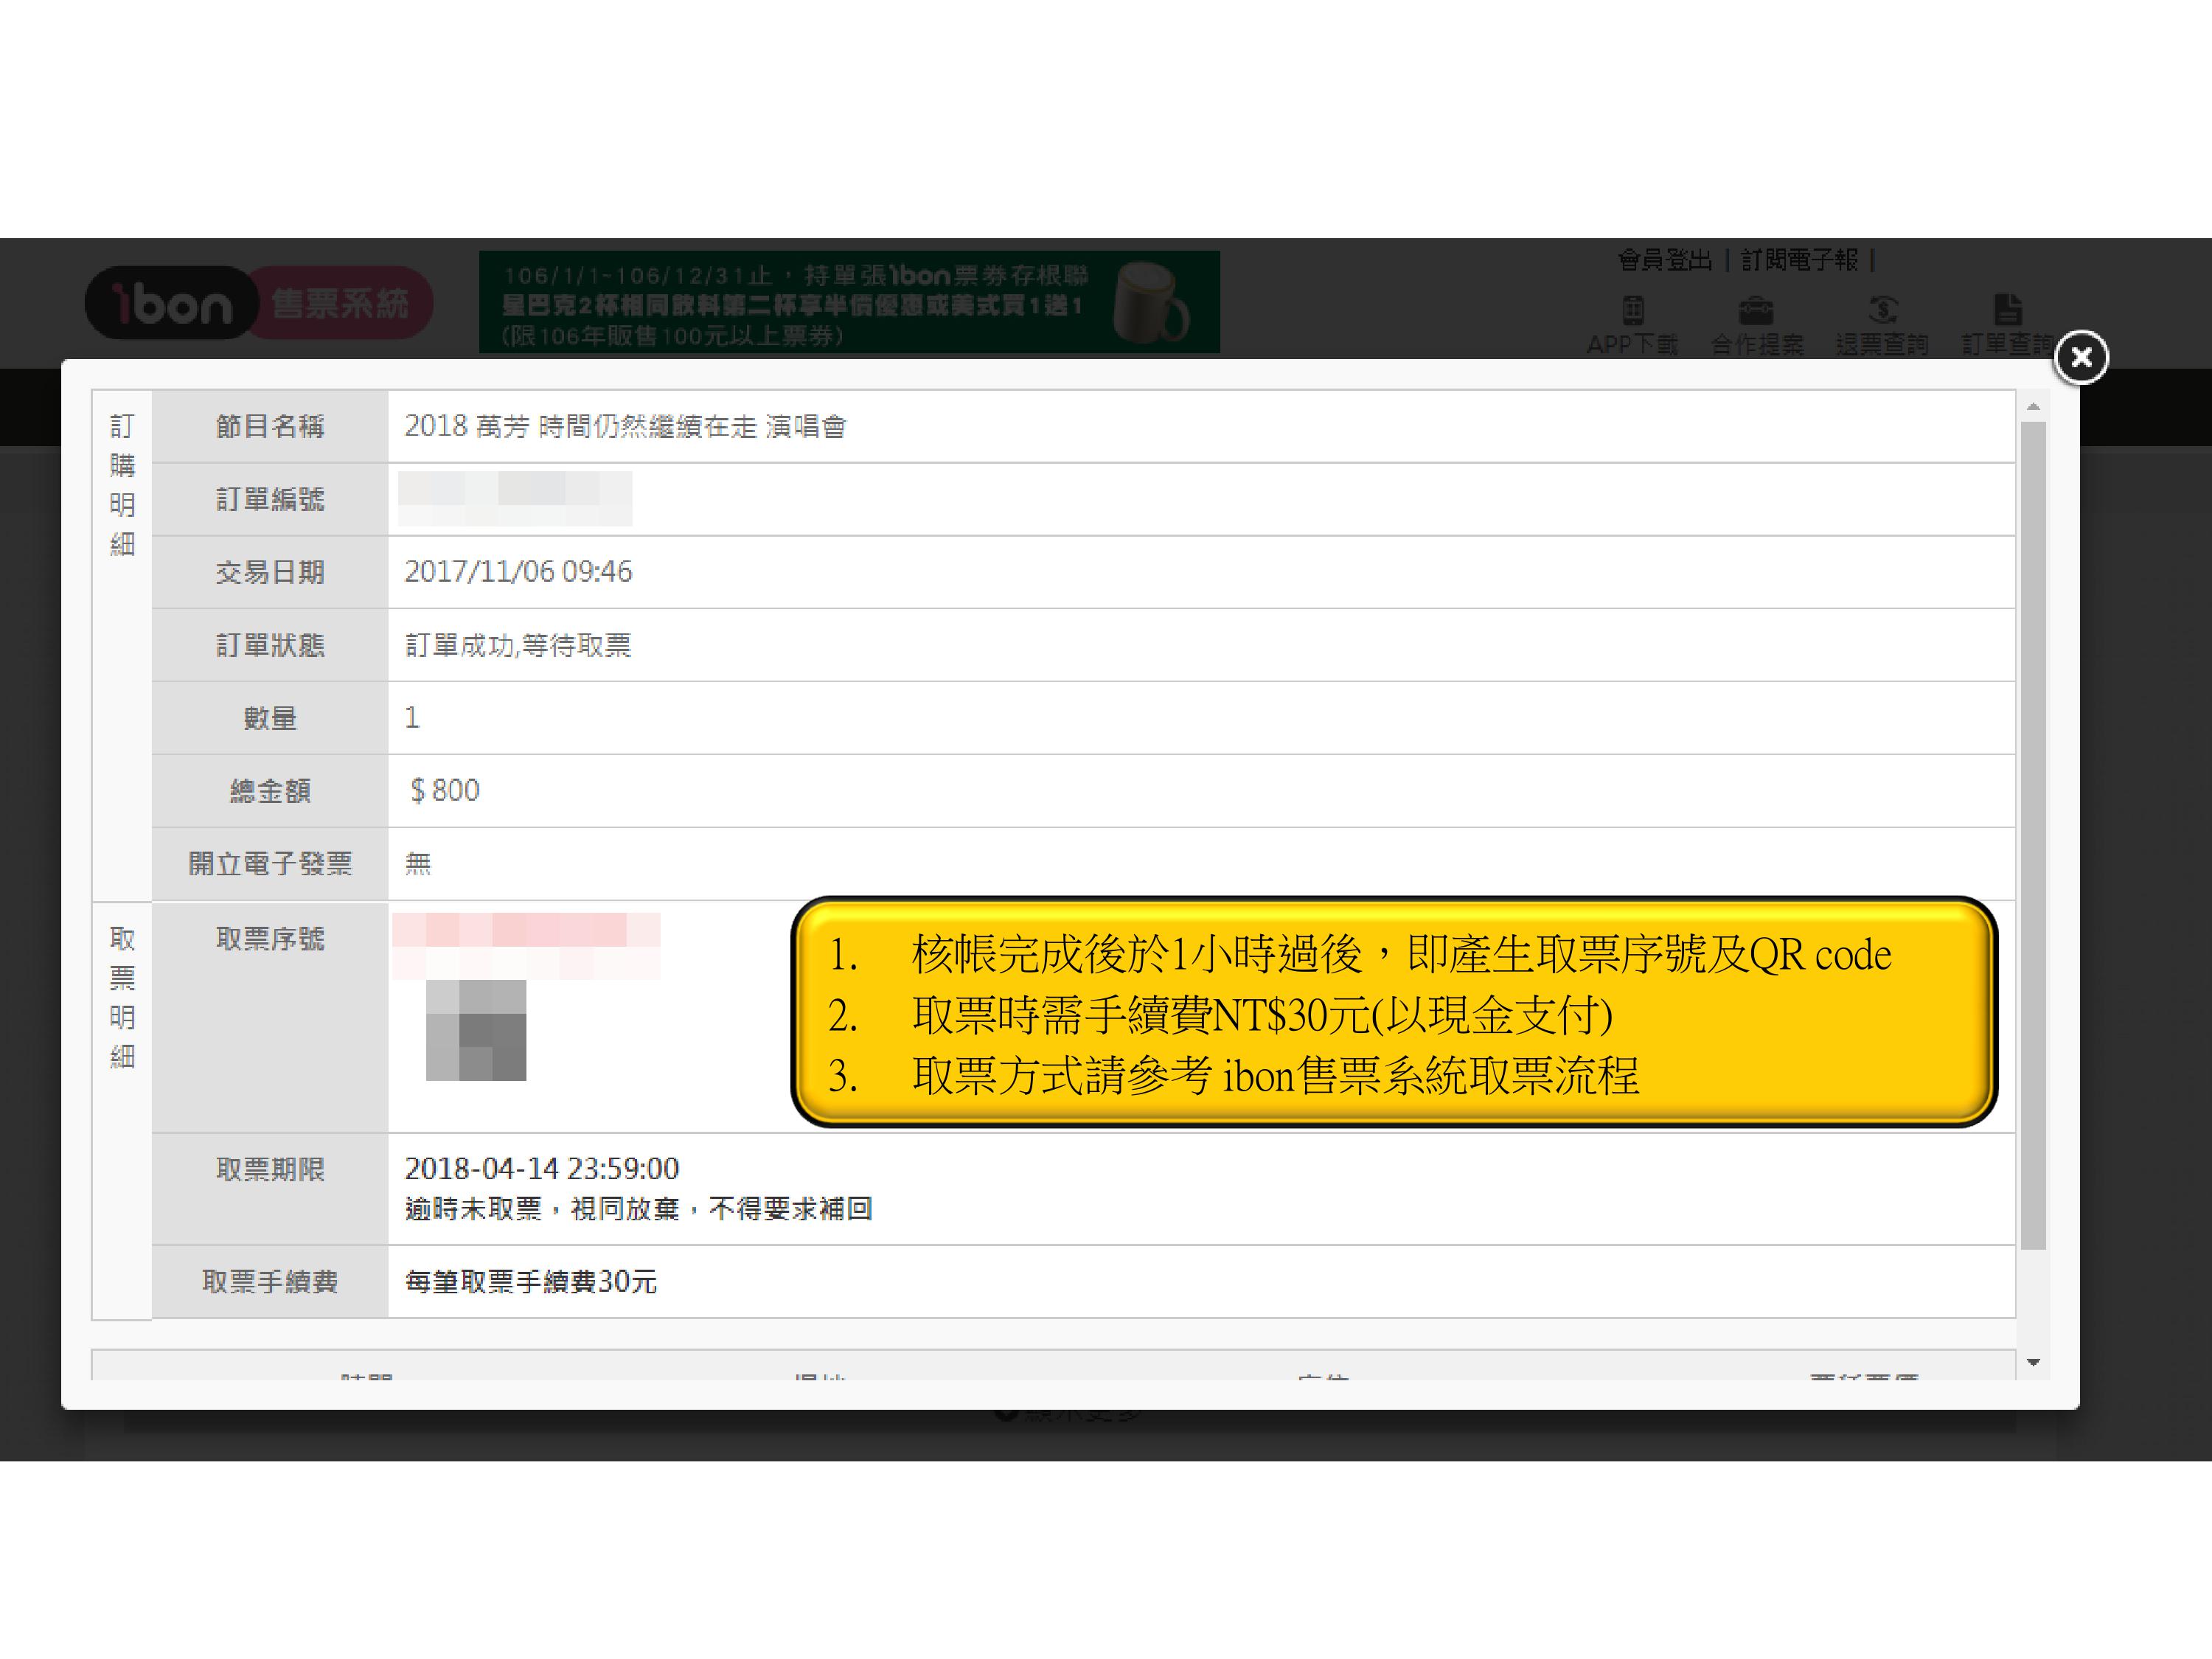Click the 售票系統 red logo badge
This screenshot has width=2212, height=1659.
[x=340, y=303]
